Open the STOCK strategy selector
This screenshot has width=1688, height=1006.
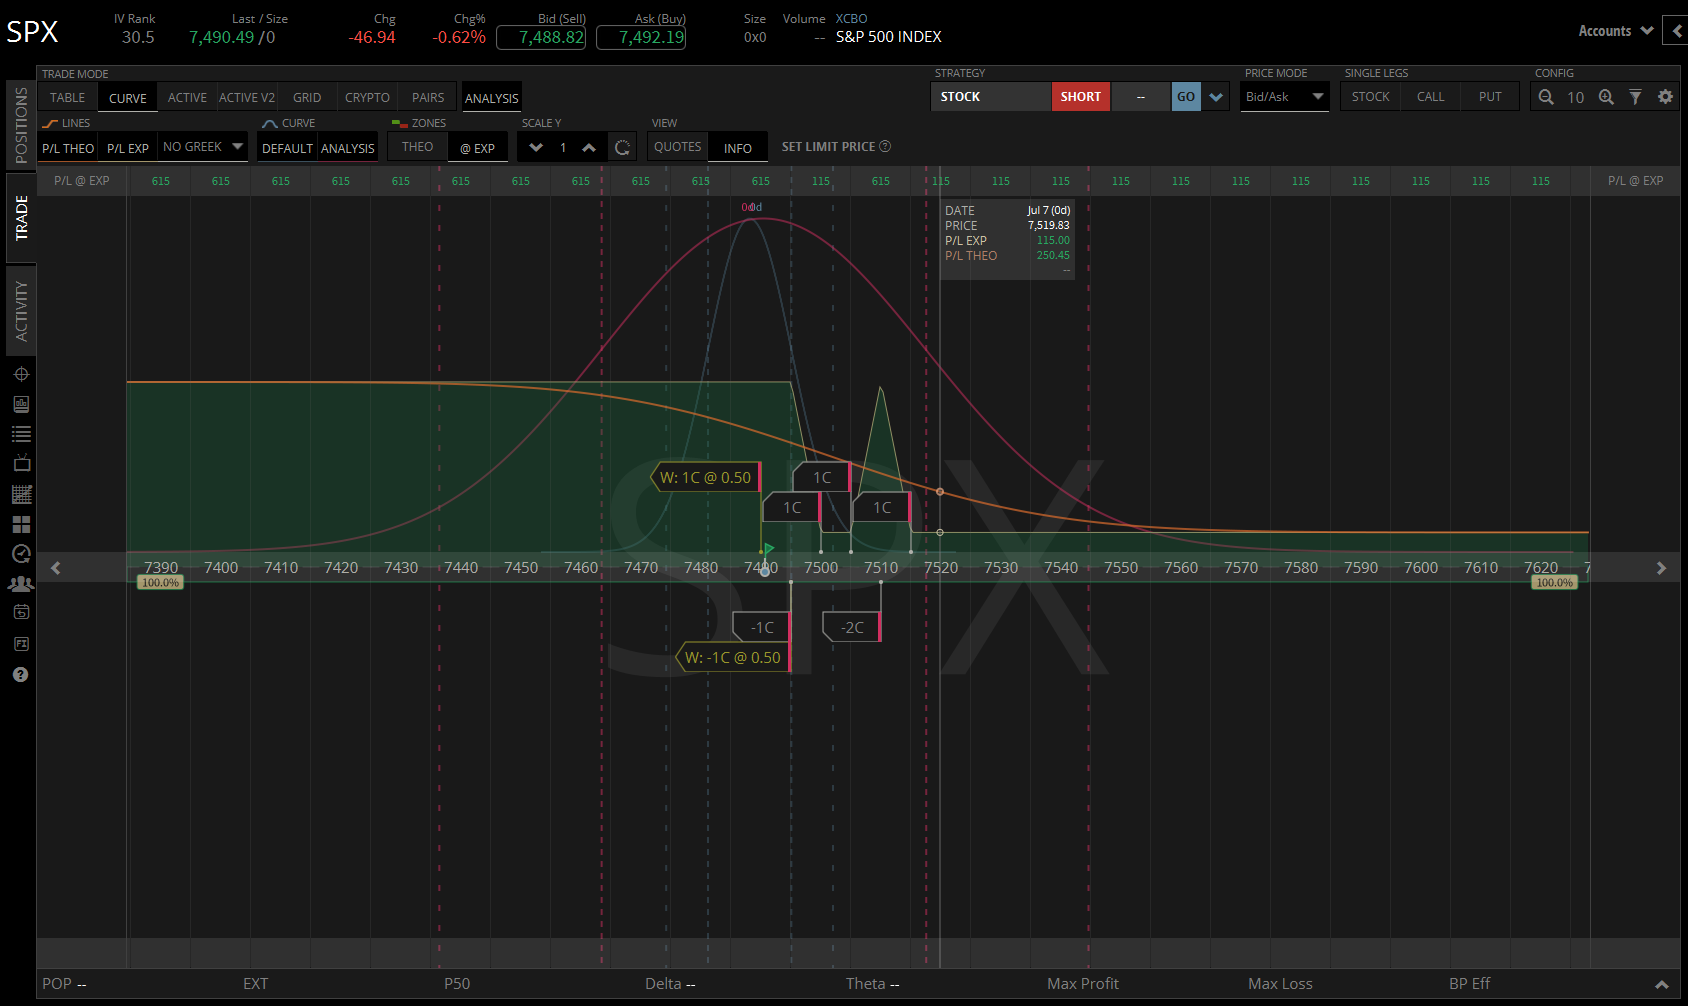click(990, 97)
